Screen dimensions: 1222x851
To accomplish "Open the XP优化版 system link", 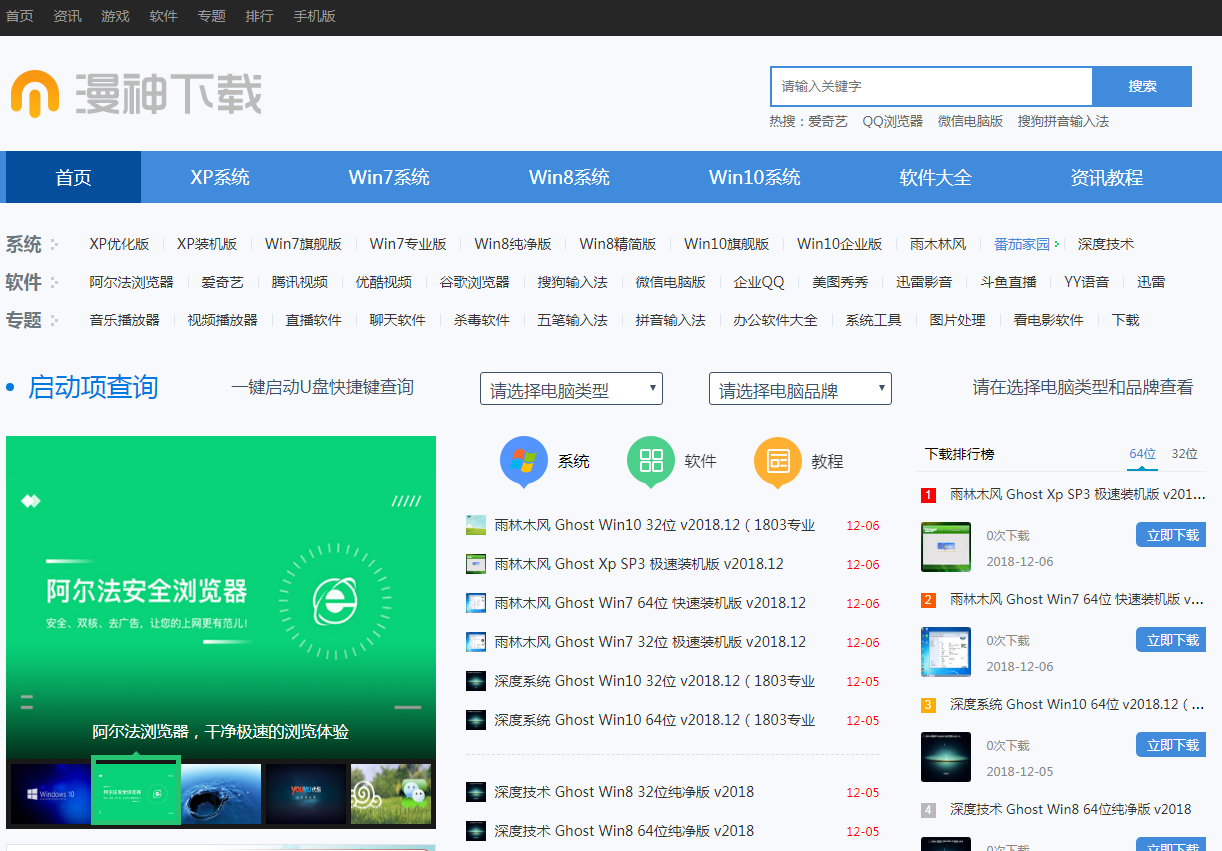I will coord(119,244).
